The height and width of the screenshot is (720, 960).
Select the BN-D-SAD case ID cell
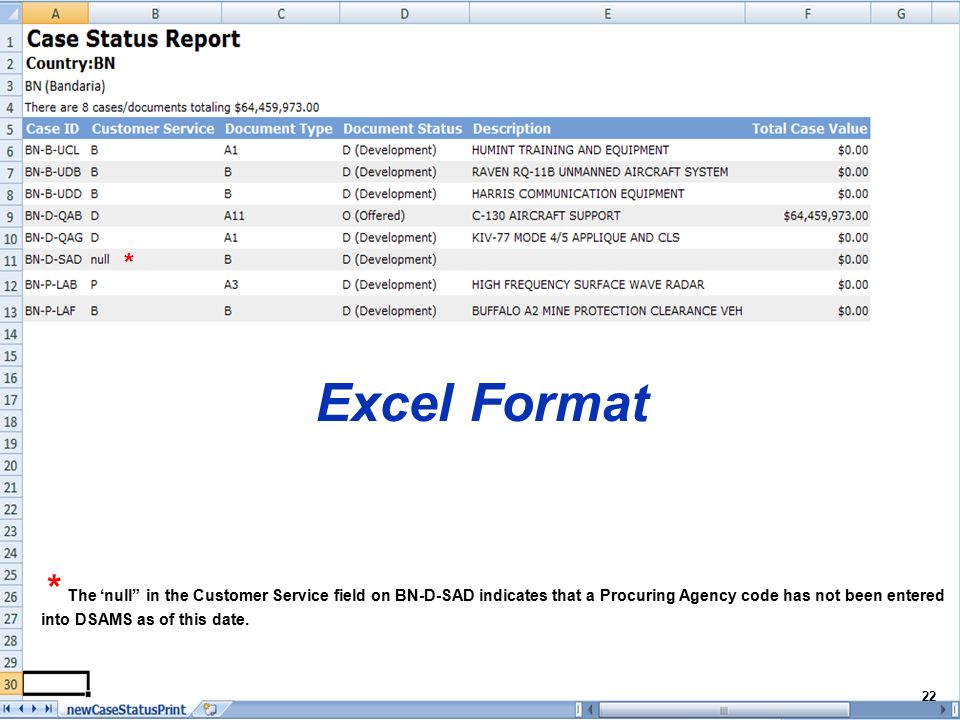click(x=55, y=260)
